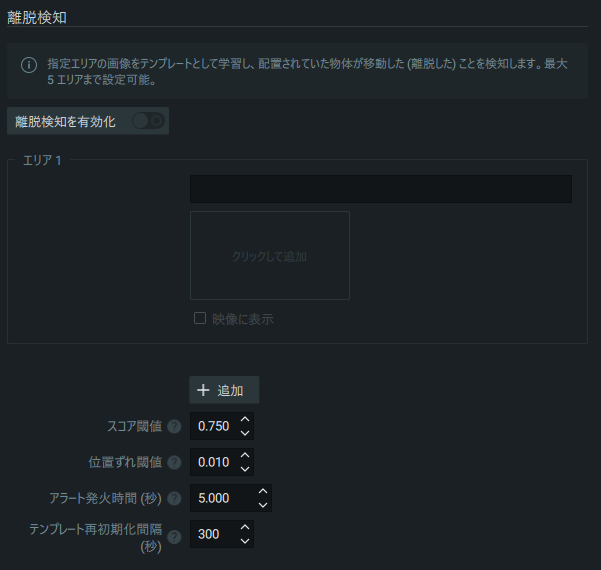Click the スコア閾値 label text

click(135, 426)
